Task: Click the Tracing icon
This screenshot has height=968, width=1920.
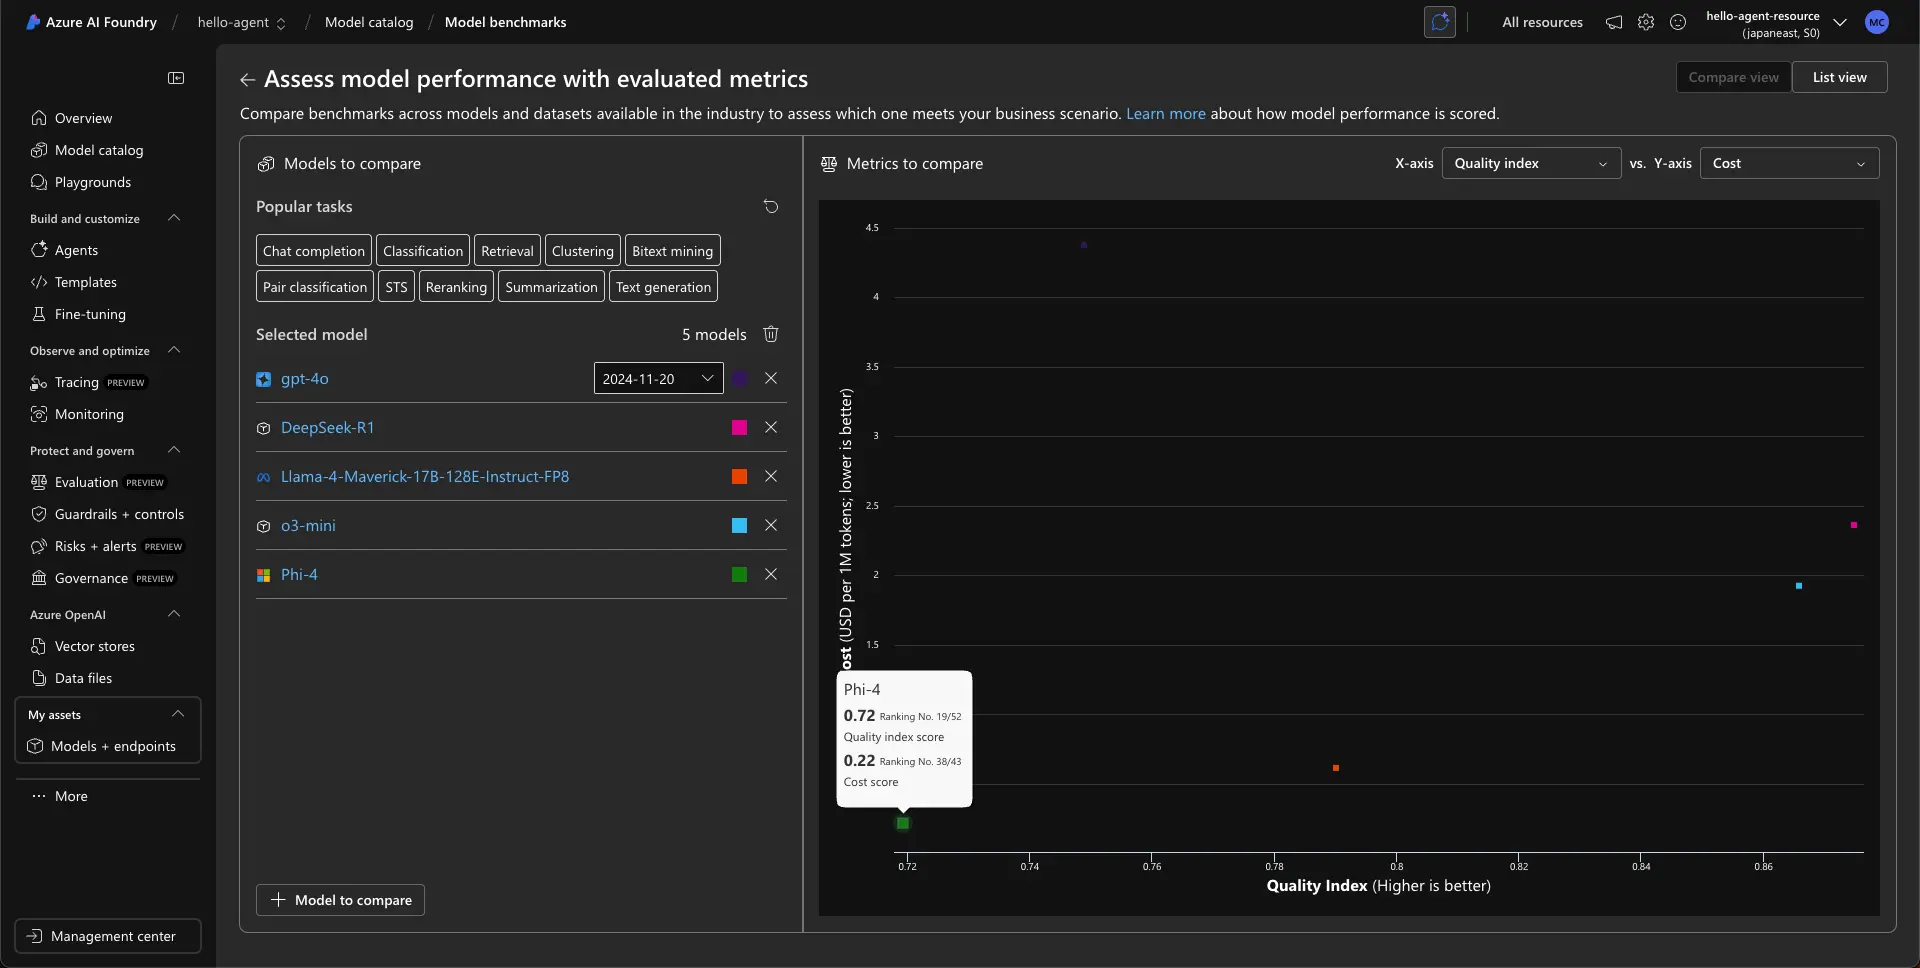Action: (39, 382)
